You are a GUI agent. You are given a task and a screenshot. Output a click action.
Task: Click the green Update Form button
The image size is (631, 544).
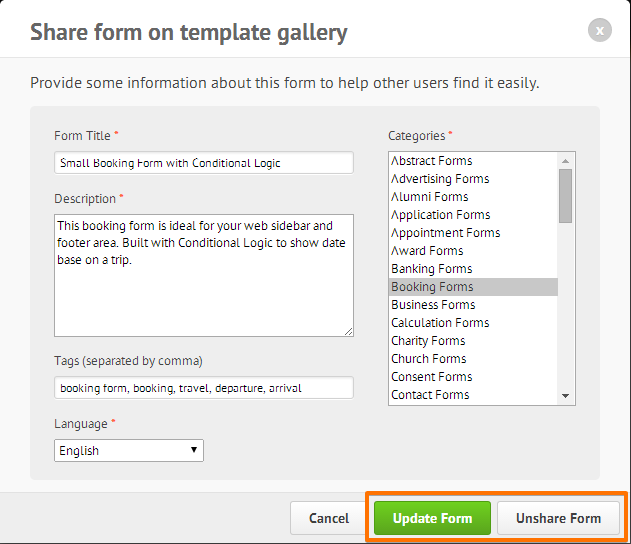(432, 518)
